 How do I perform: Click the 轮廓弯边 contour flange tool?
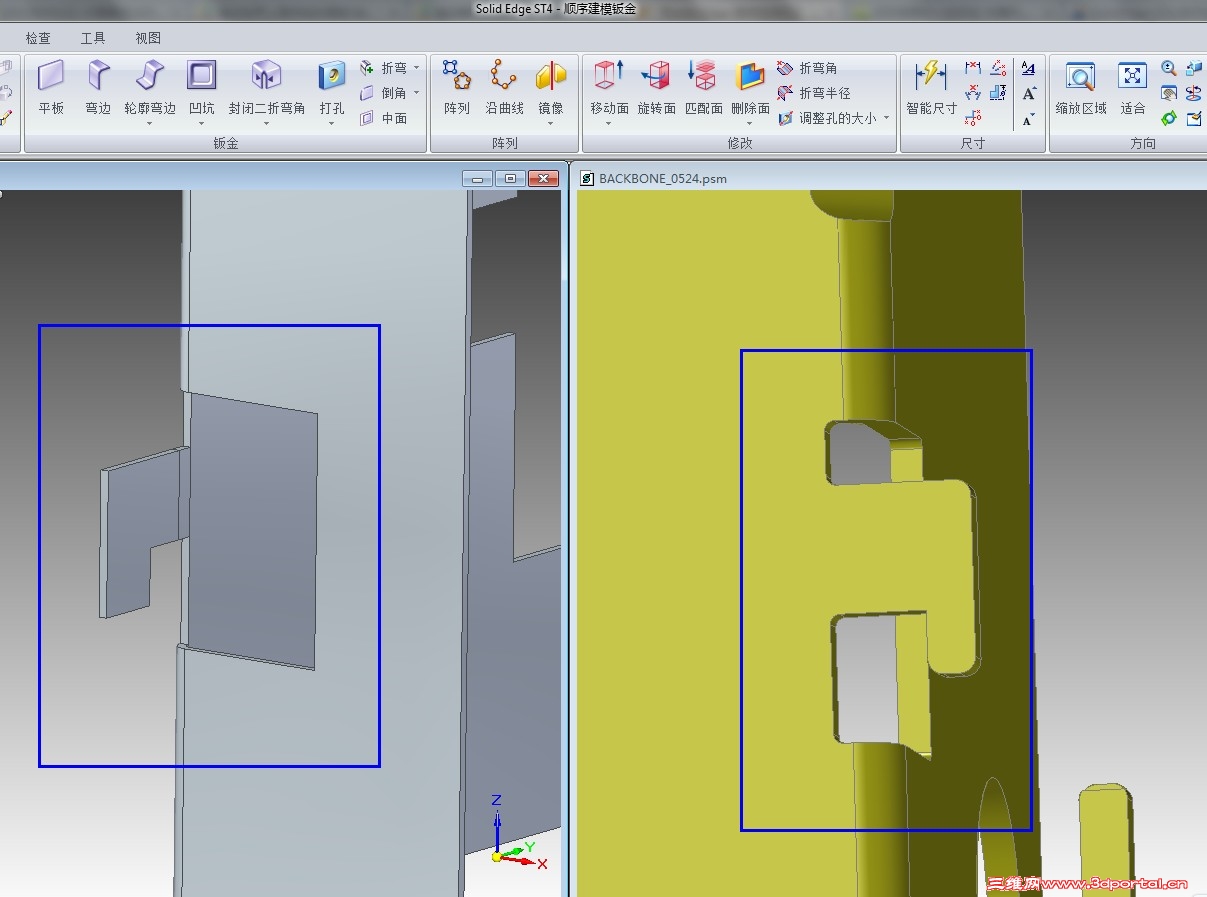(x=150, y=87)
